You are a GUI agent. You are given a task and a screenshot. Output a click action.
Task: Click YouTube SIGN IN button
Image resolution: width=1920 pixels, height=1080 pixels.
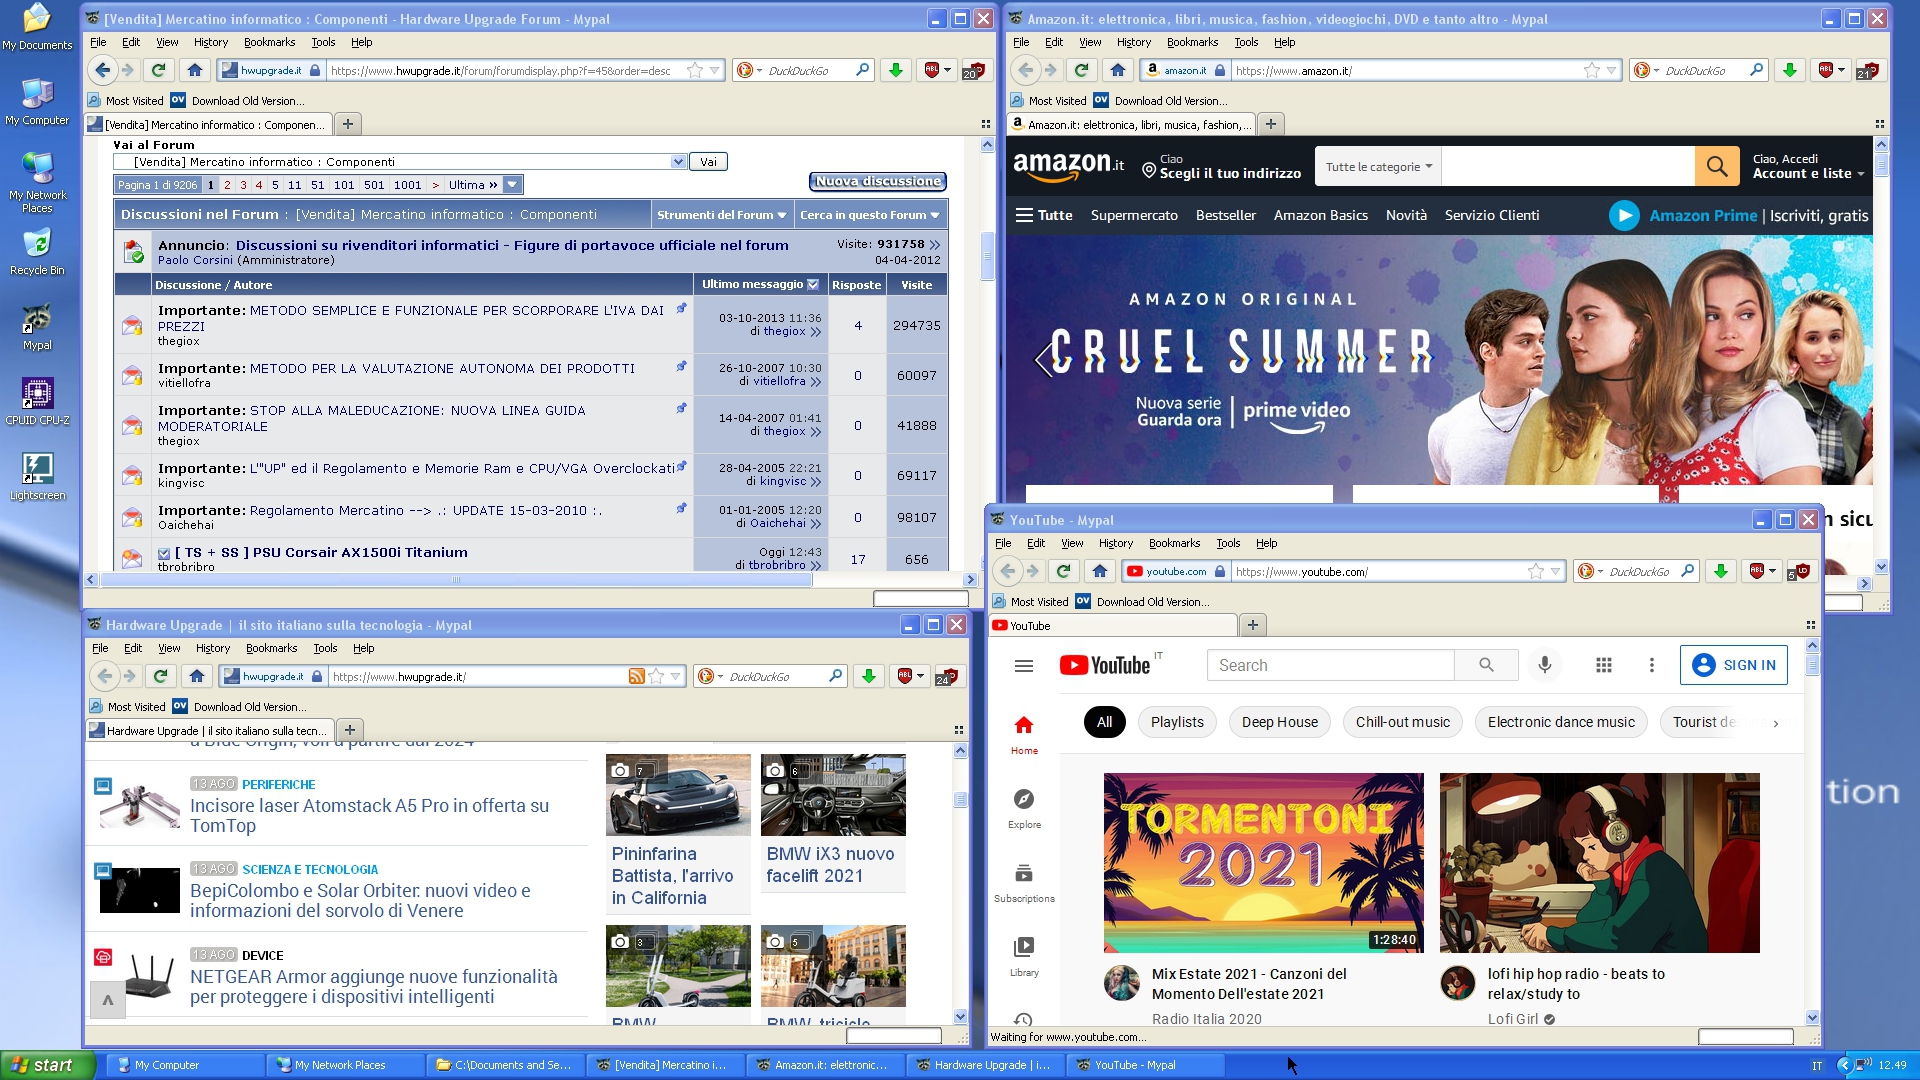pyautogui.click(x=1735, y=665)
